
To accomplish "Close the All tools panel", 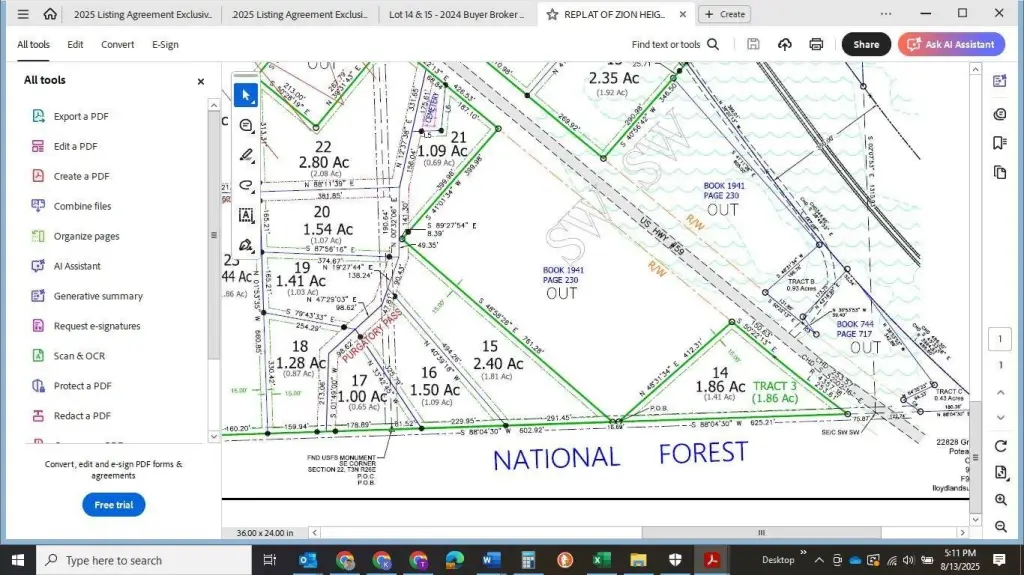I will pos(200,81).
